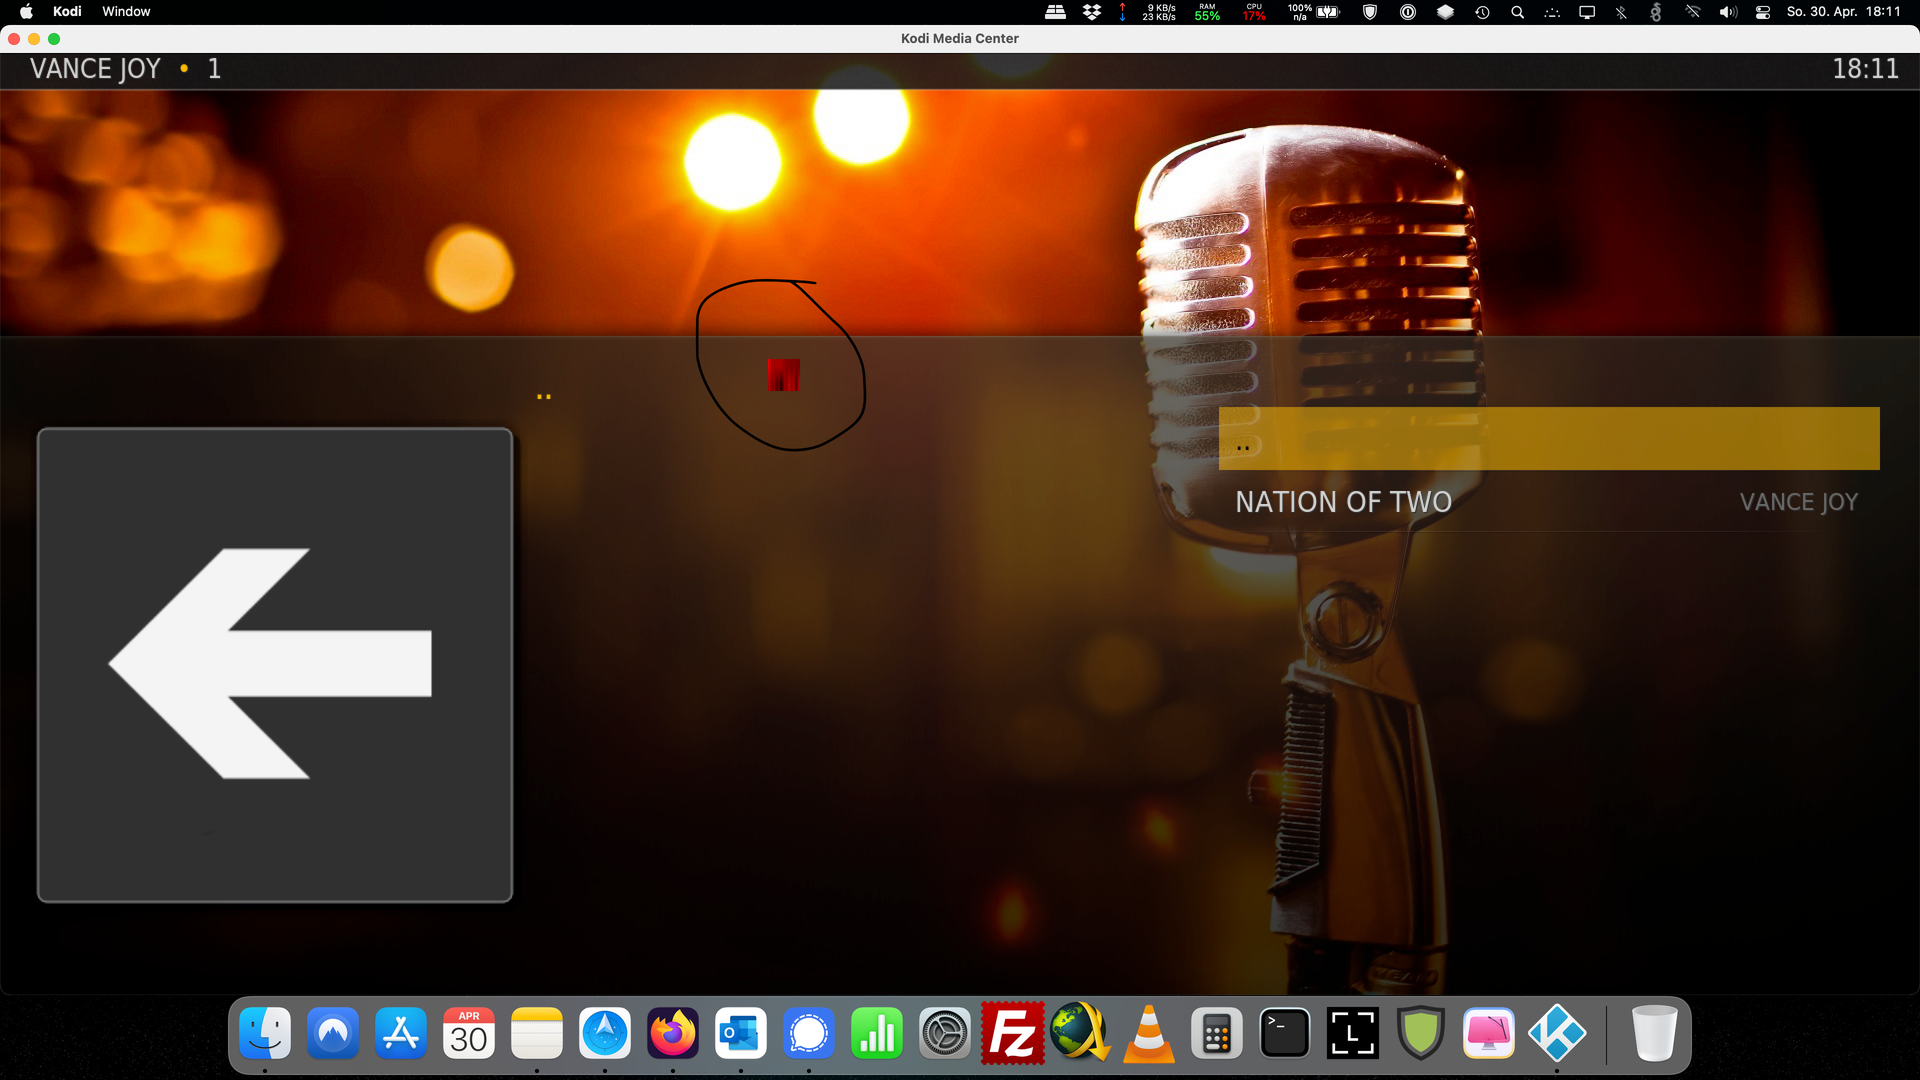Click the stacked layers menu bar icon
The width and height of the screenshot is (1920, 1080).
tap(1445, 12)
